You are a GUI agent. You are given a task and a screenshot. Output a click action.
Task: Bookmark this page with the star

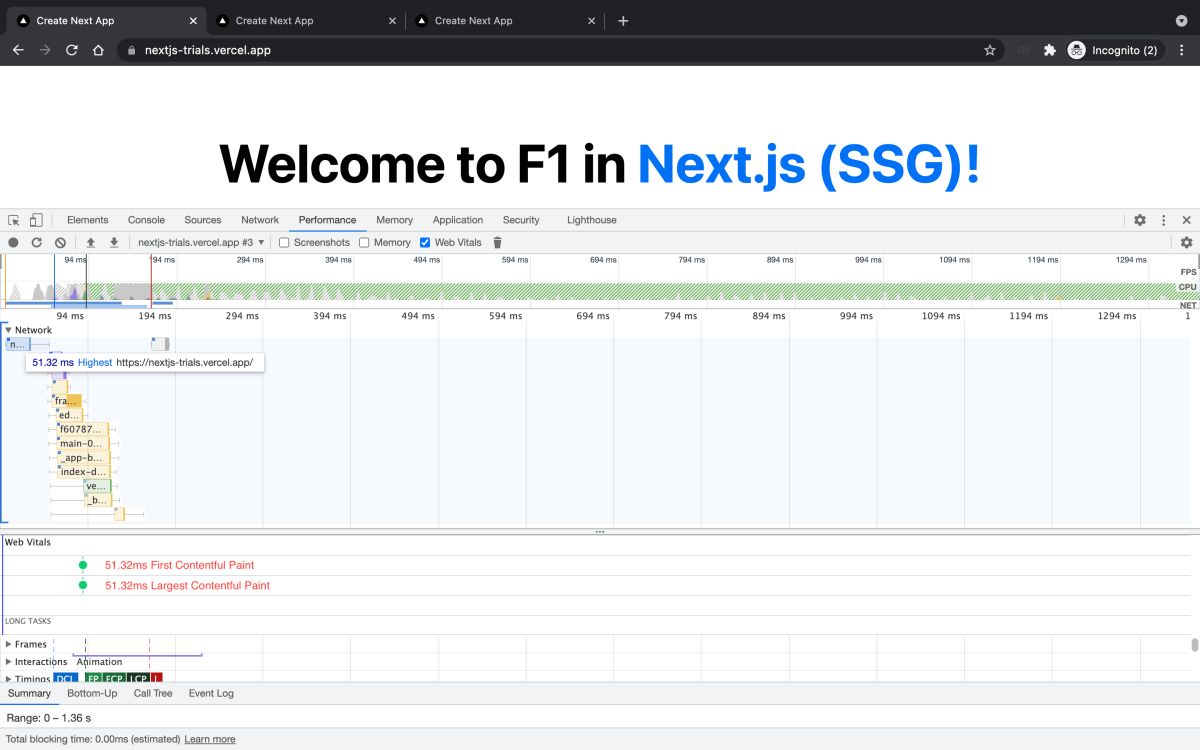point(990,50)
